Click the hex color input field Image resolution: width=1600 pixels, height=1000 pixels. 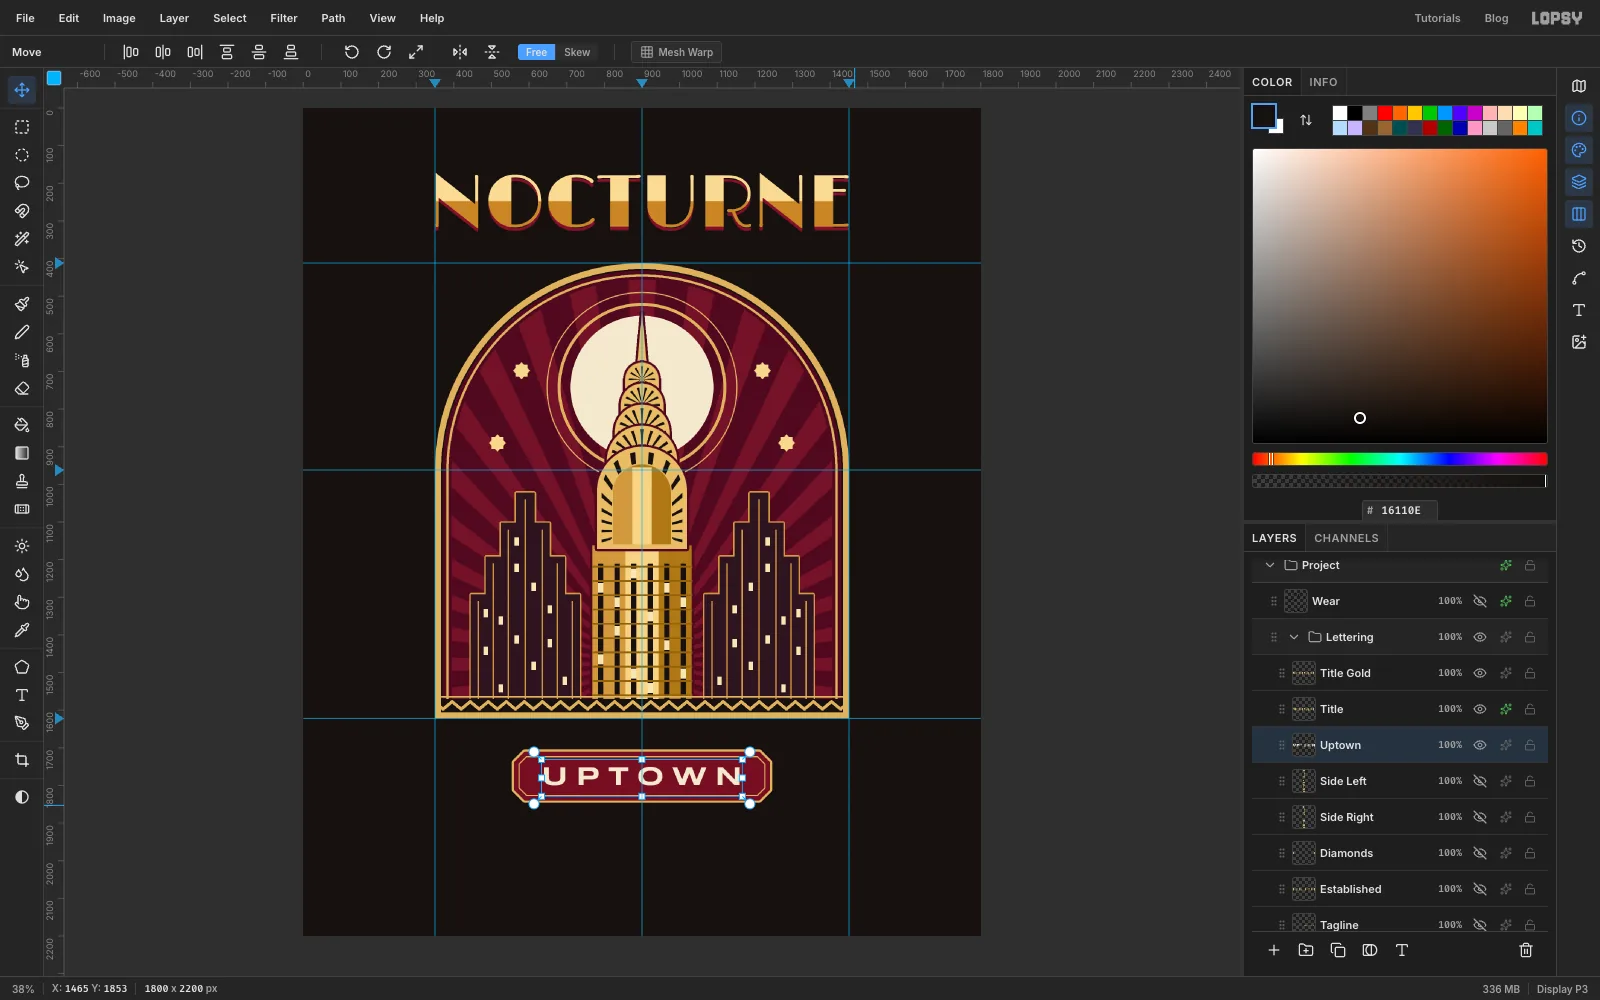[x=1400, y=510]
